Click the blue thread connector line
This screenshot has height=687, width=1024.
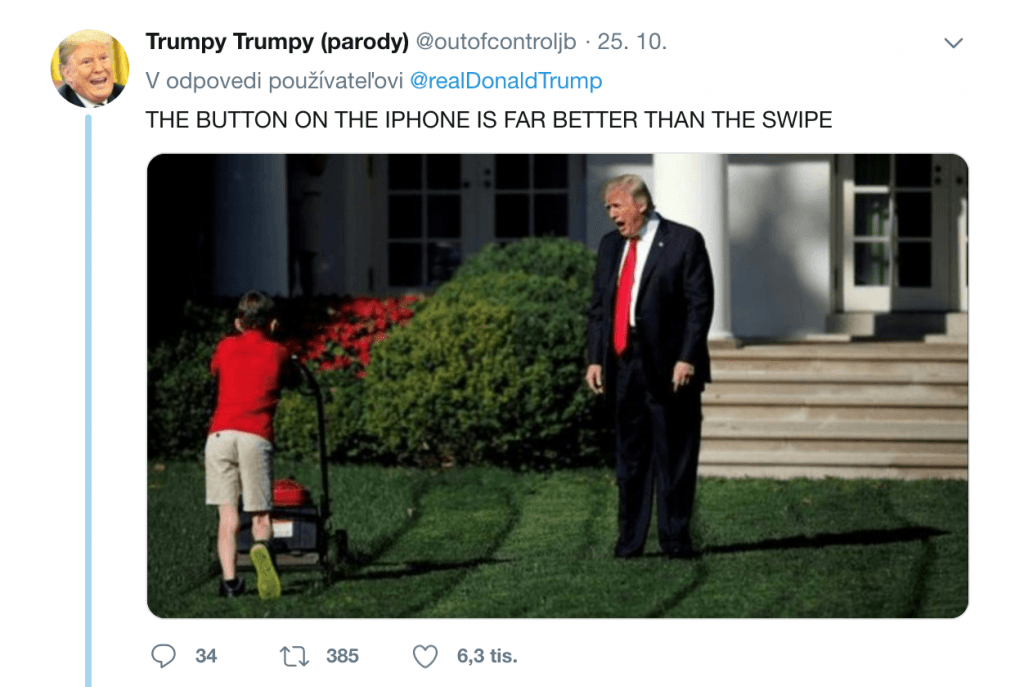coord(88,400)
